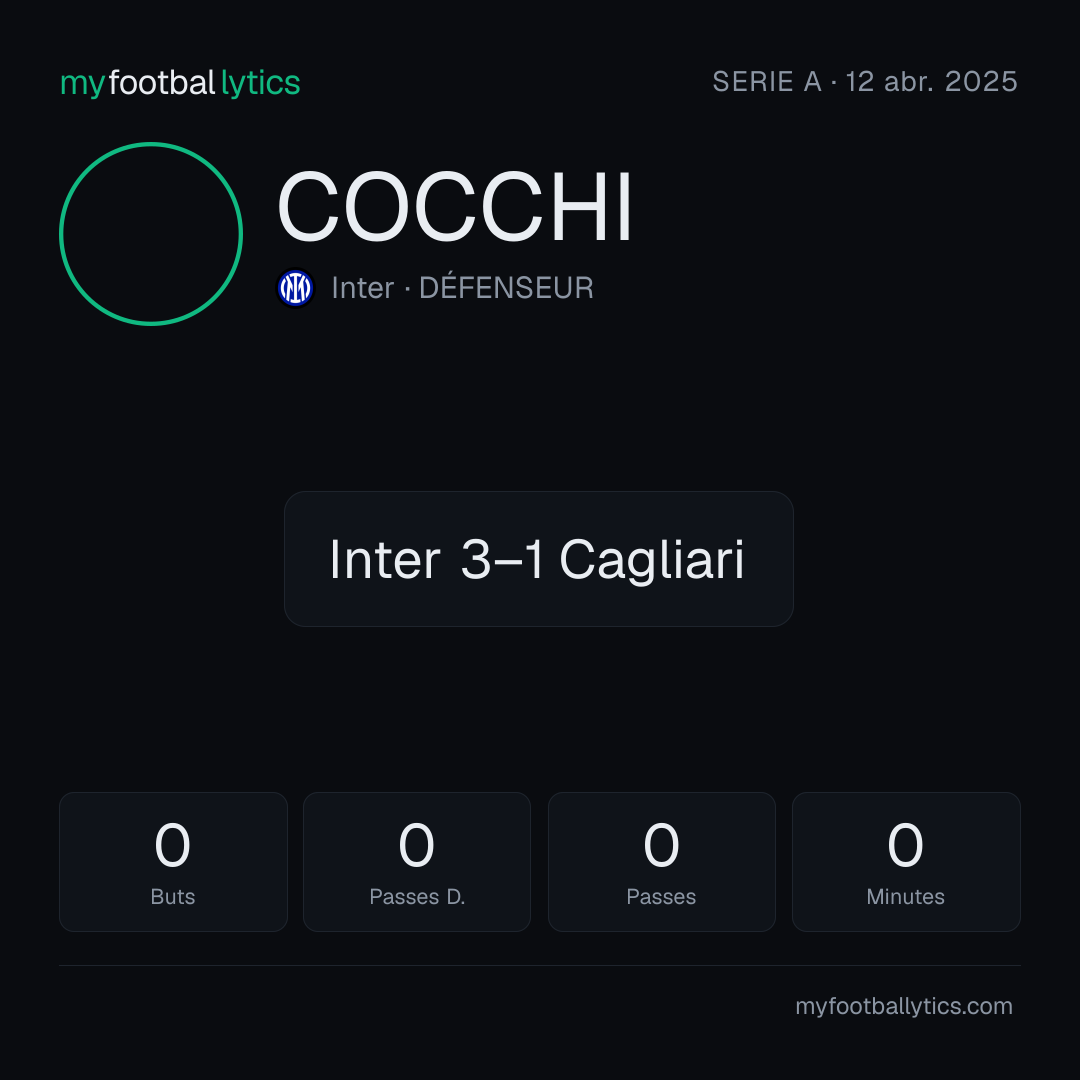The height and width of the screenshot is (1080, 1080).
Task: Click the zero value above Passes D.
Action: [417, 844]
